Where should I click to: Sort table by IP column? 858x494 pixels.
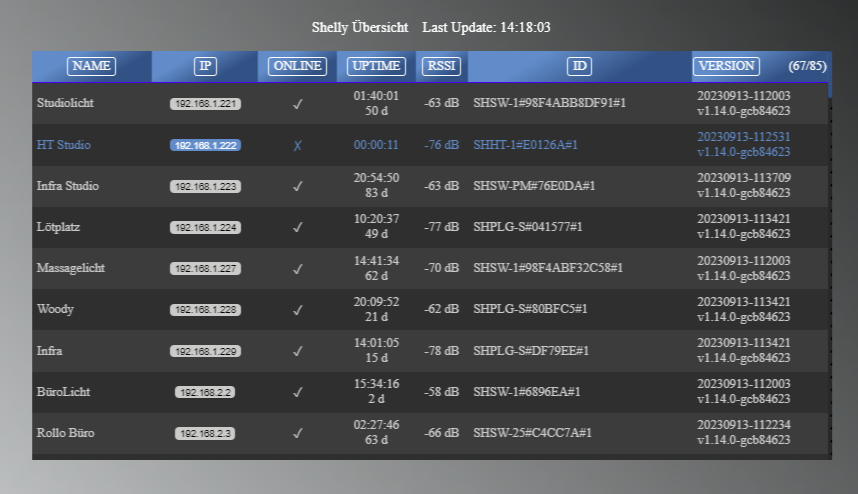pos(205,66)
